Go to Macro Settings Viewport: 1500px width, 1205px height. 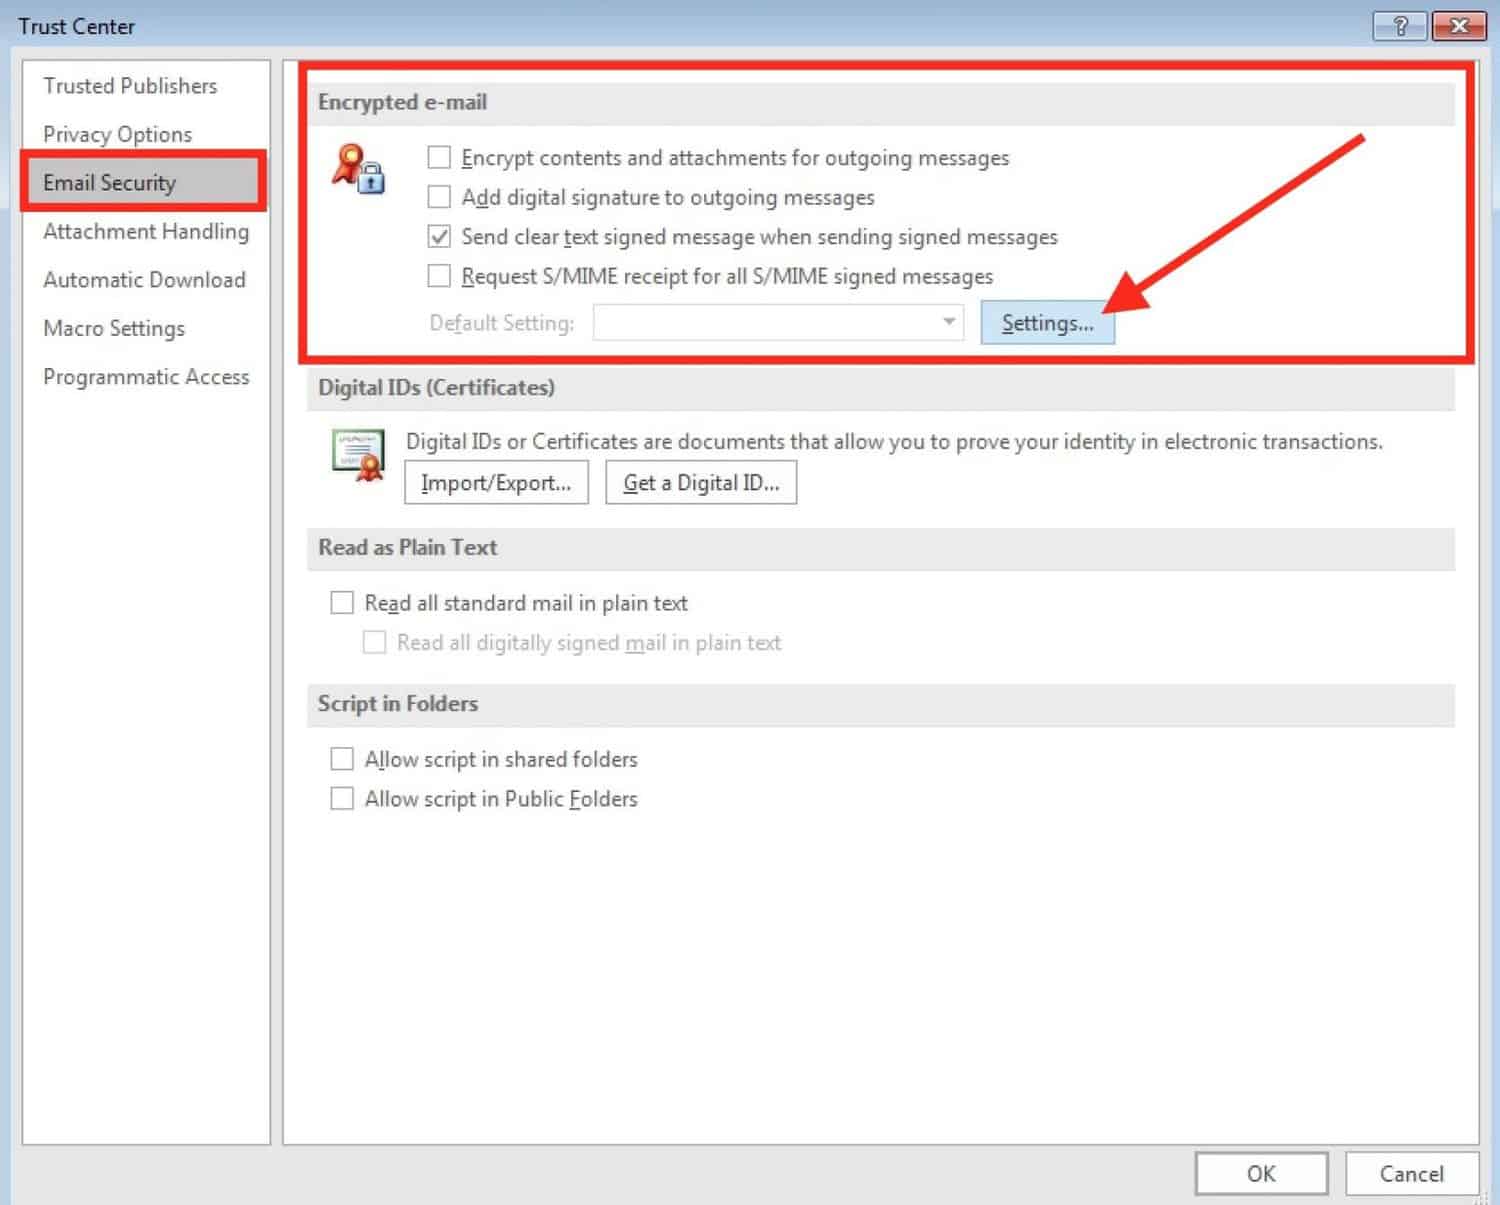pos(113,328)
